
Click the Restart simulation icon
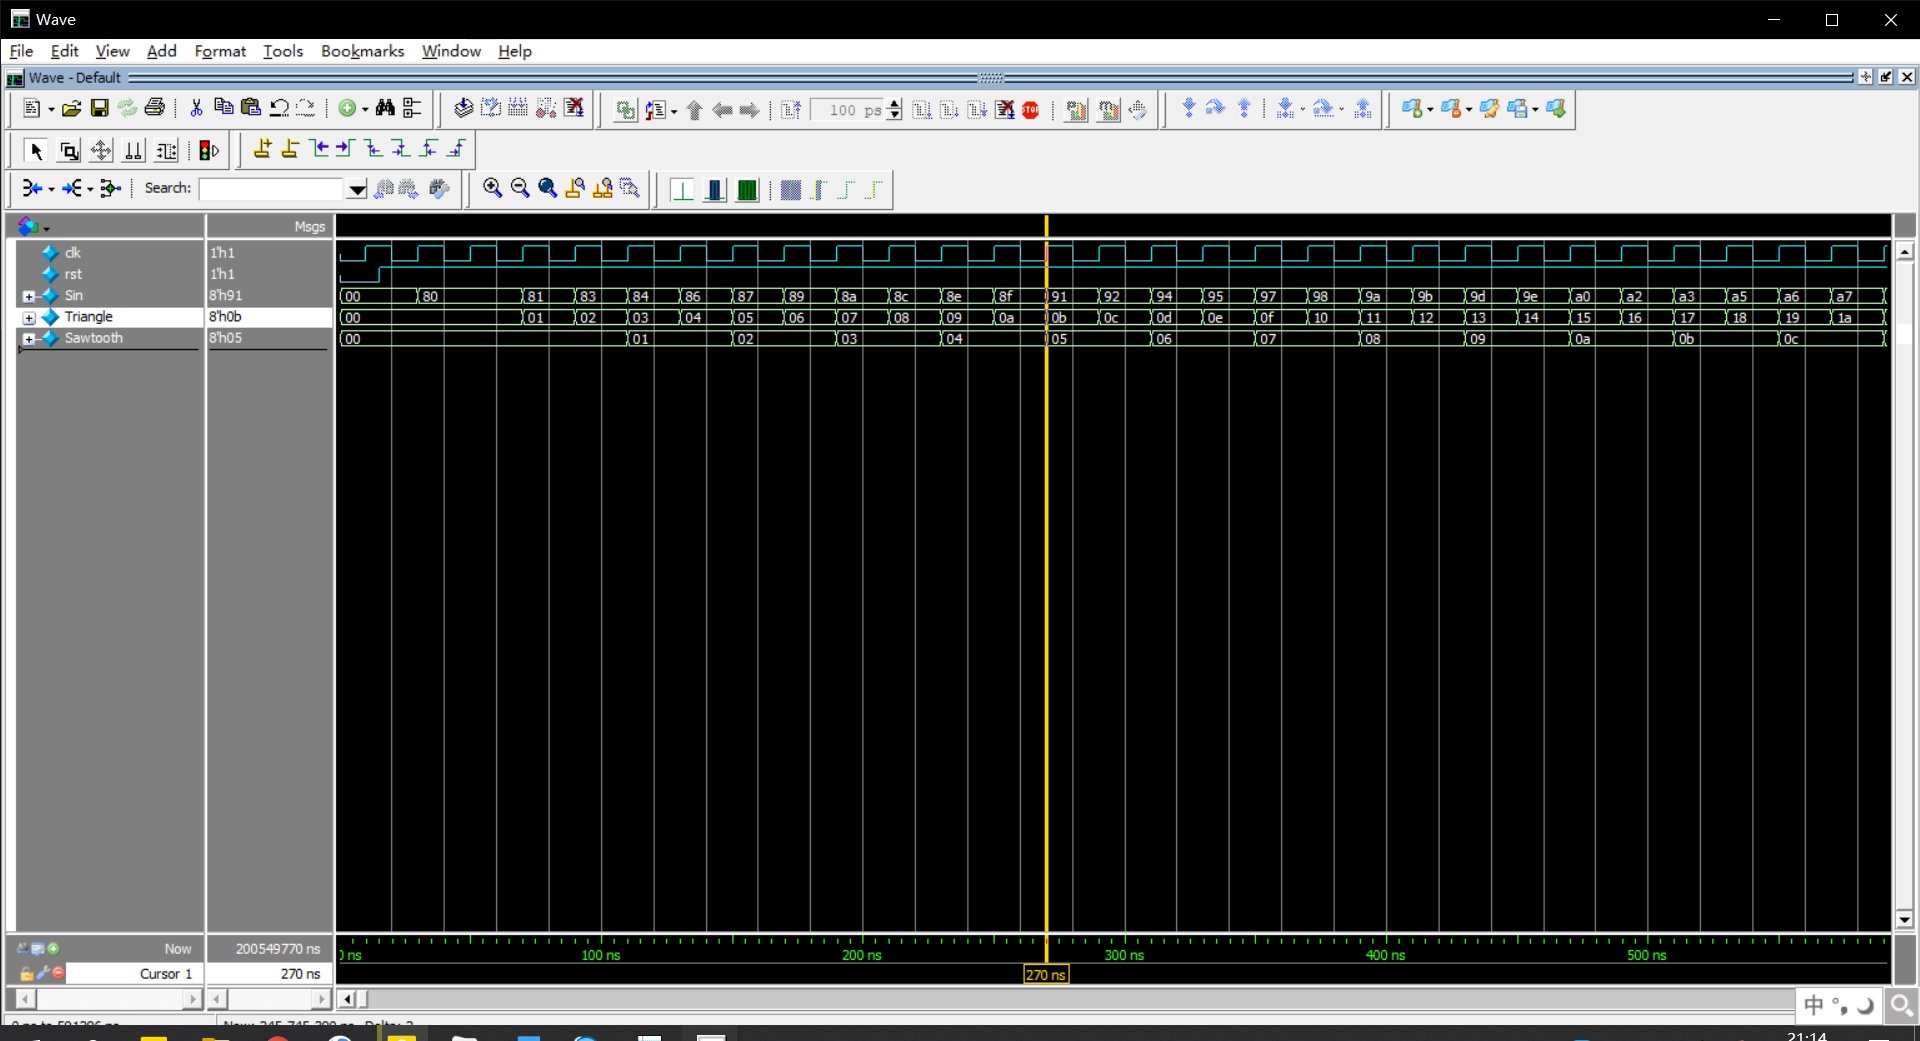click(791, 110)
